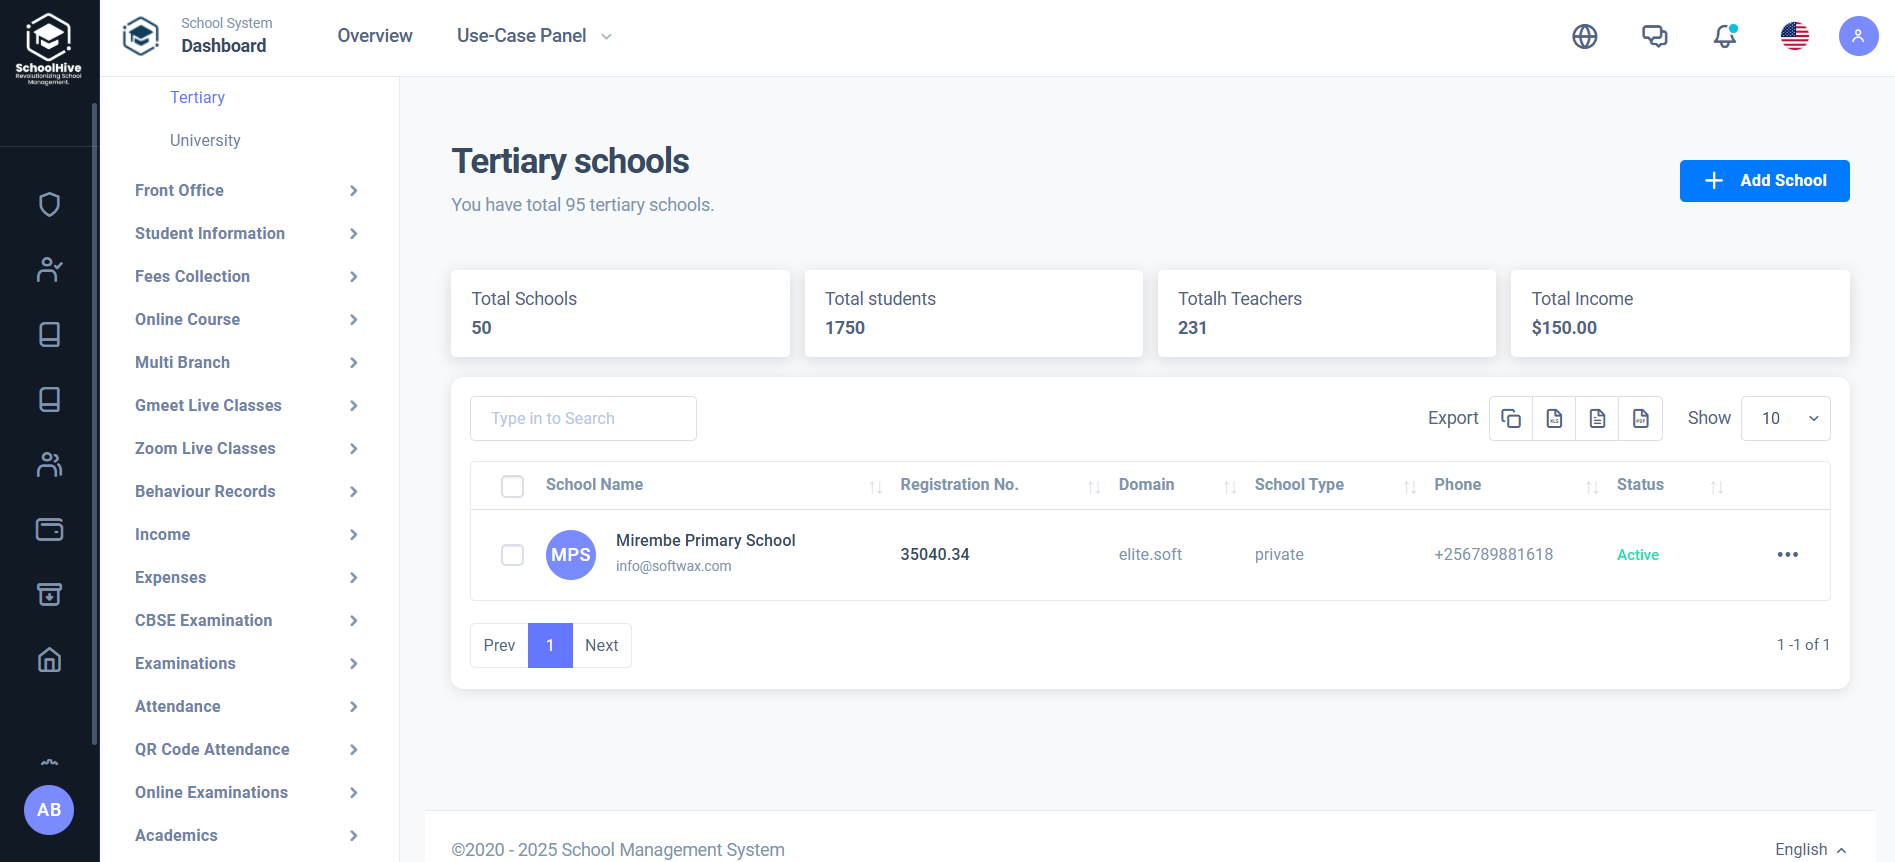Image resolution: width=1895 pixels, height=862 pixels.
Task: Click the shield icon in left sidebar
Action: tap(49, 205)
